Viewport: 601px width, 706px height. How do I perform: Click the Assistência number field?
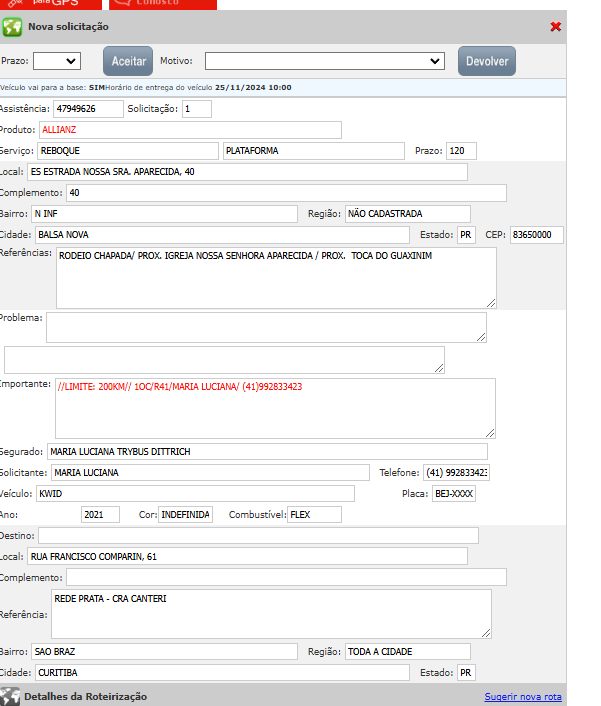pos(88,108)
